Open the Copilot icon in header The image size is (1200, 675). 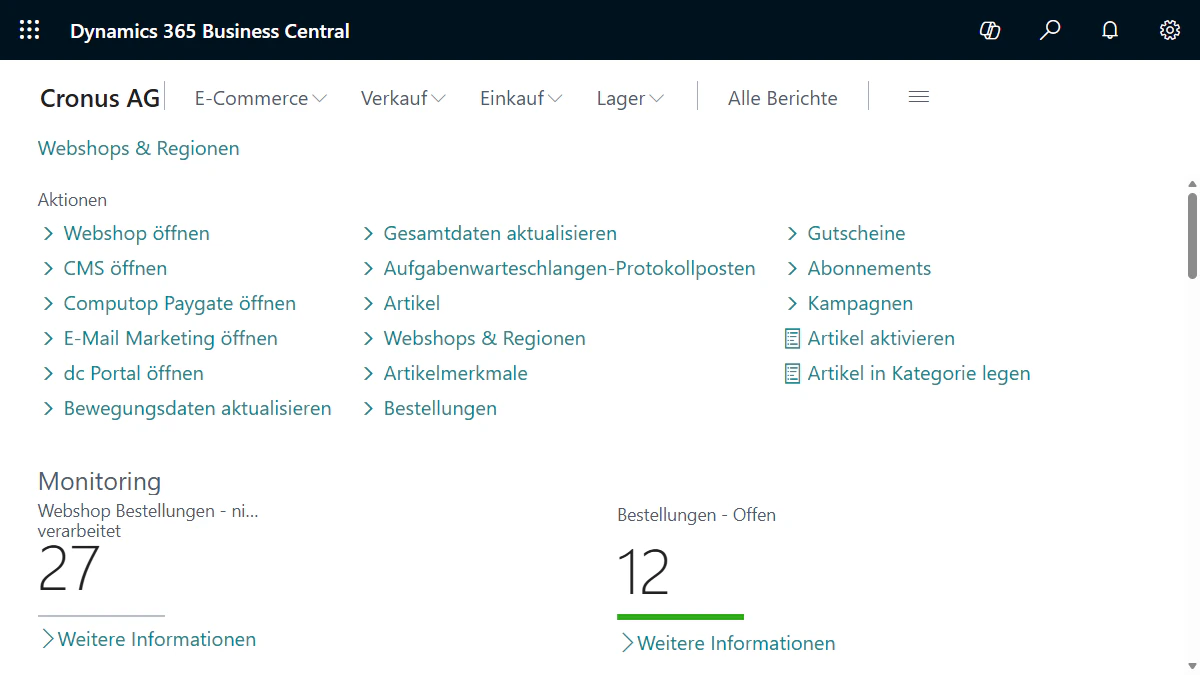pyautogui.click(x=990, y=30)
